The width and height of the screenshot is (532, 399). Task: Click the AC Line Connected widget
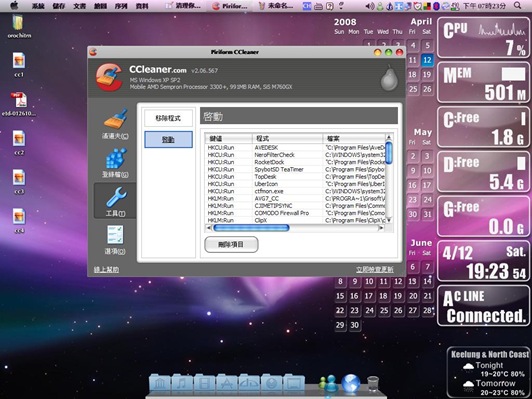(x=483, y=306)
